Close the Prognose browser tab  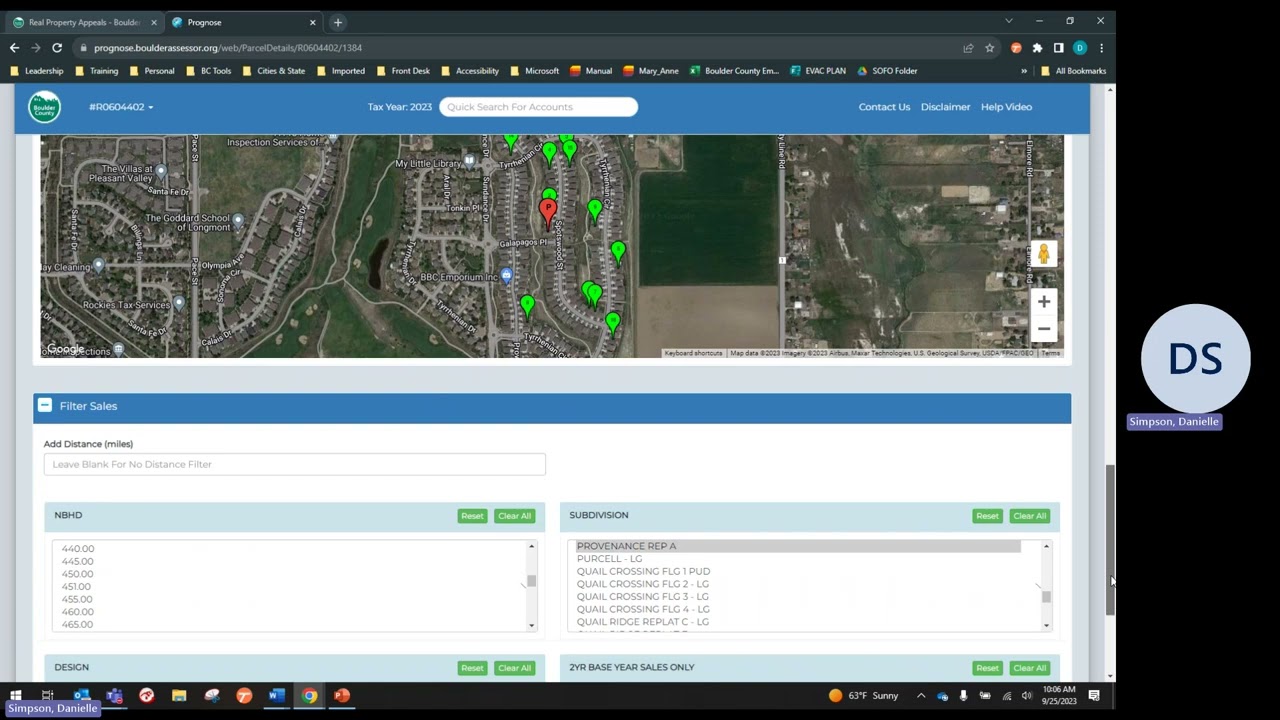click(x=313, y=22)
